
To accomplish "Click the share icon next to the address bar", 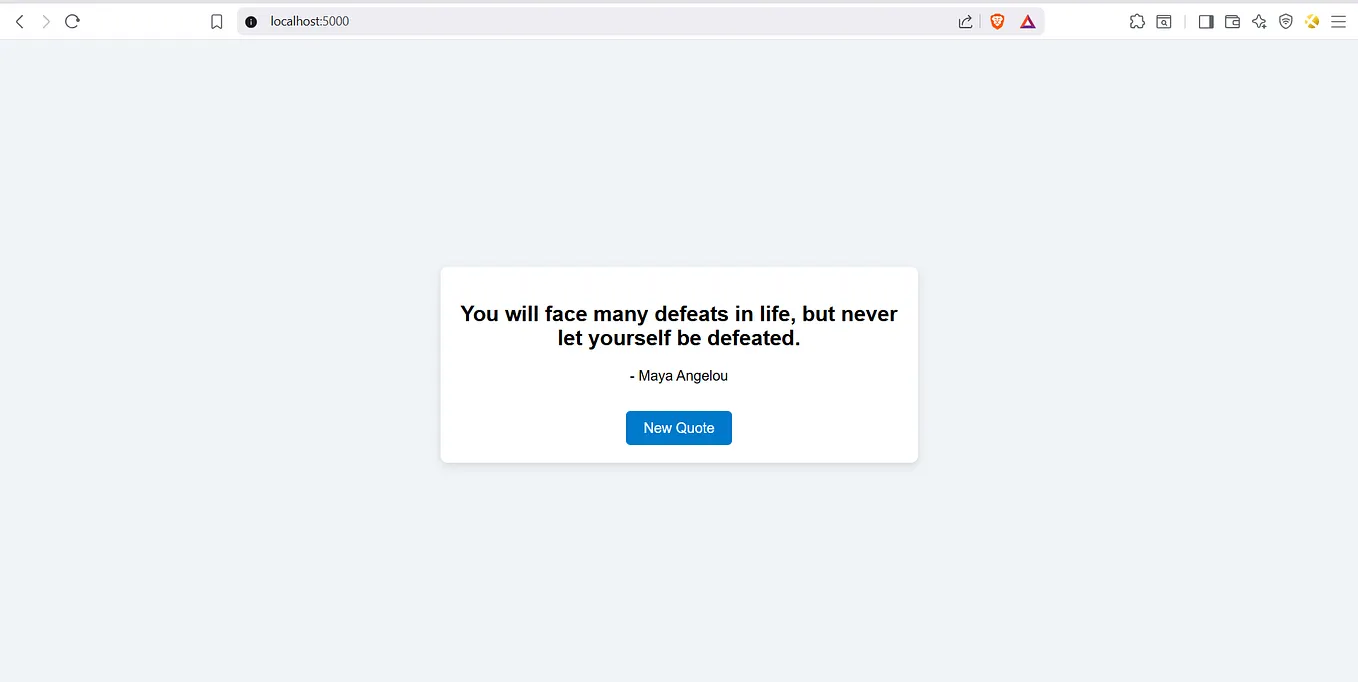I will click(x=964, y=21).
